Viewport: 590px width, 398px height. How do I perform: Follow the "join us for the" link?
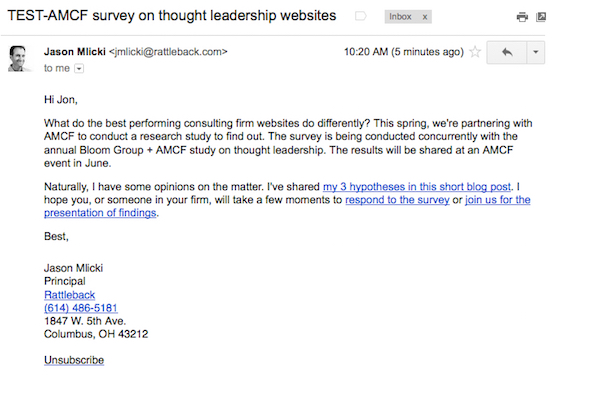tap(498, 200)
